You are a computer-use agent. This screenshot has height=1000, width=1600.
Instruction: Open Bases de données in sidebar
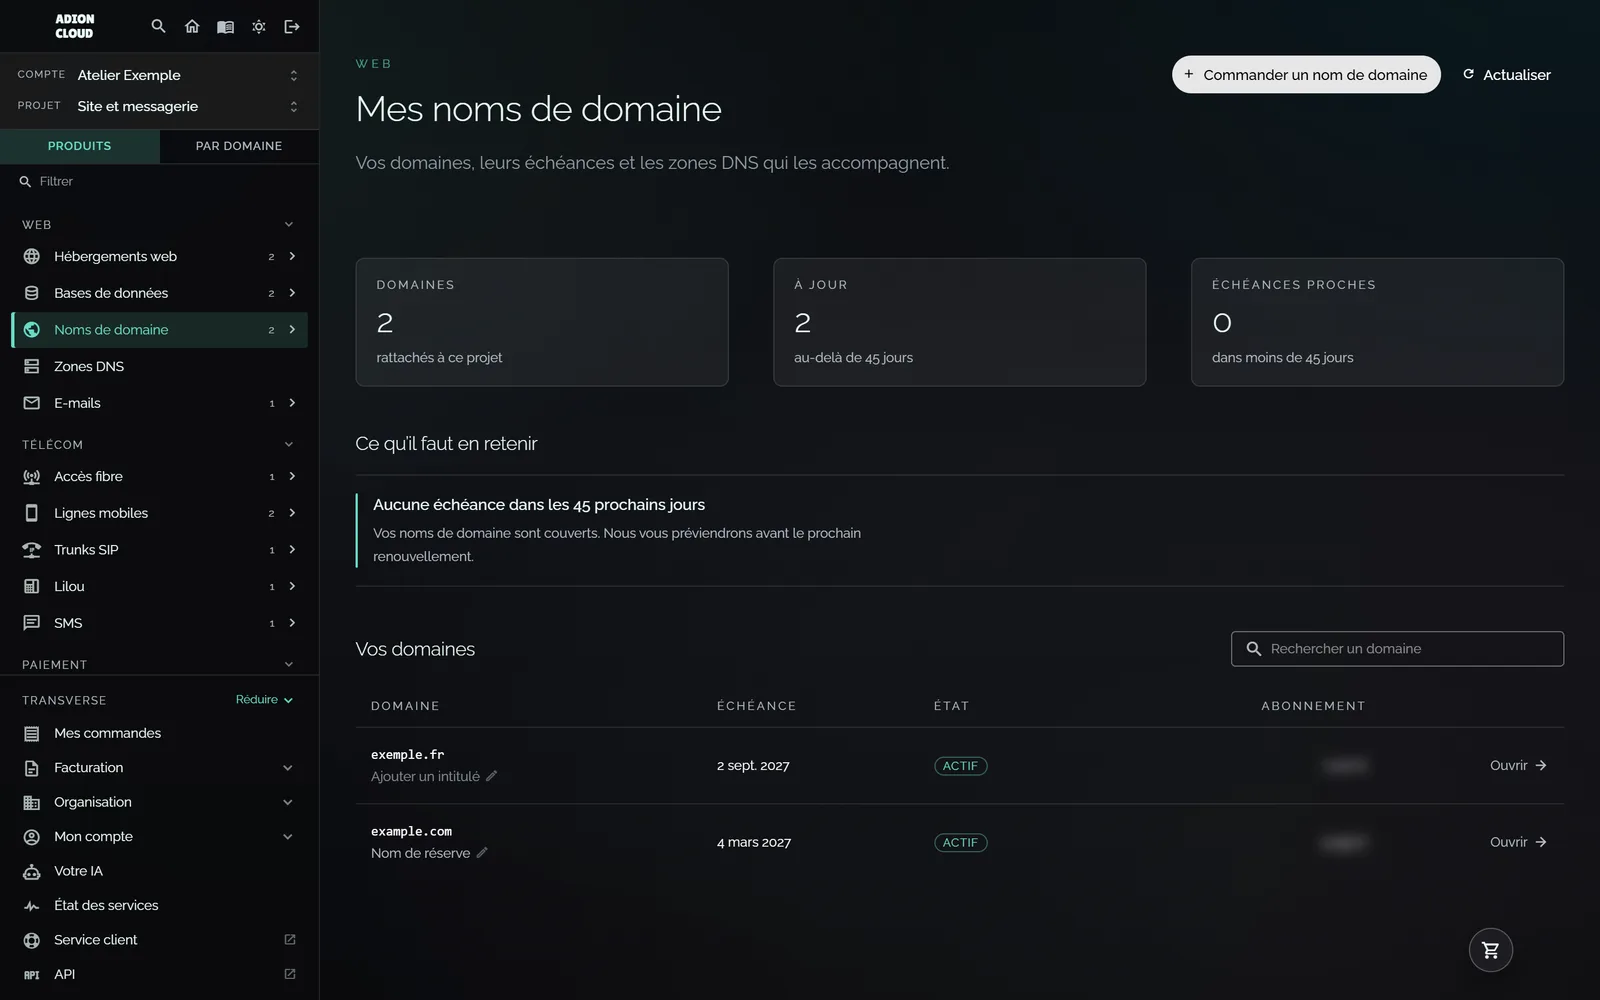[x=160, y=293]
